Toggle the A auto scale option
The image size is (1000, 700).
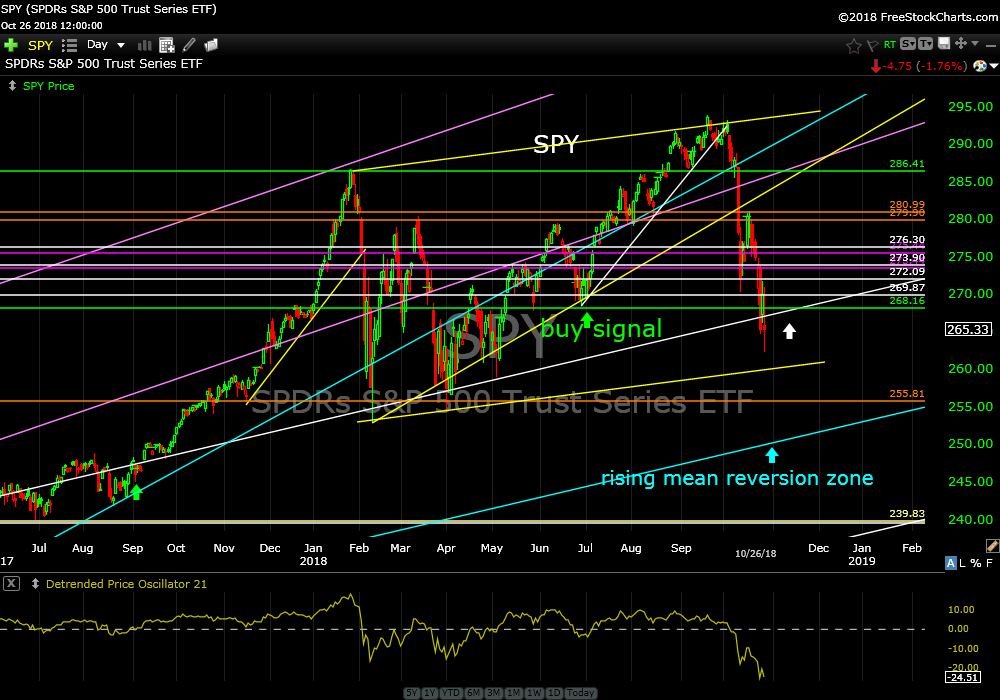[x=950, y=564]
